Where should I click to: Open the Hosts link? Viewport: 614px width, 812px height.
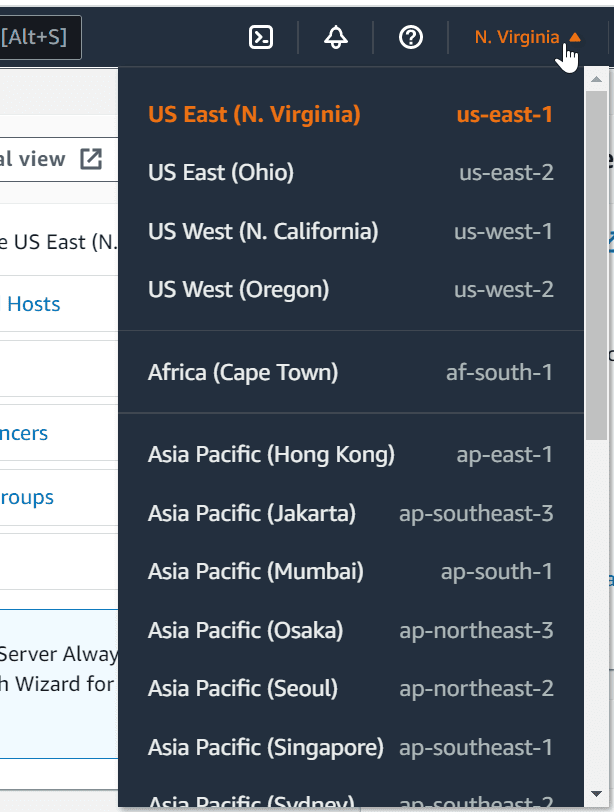click(33, 304)
